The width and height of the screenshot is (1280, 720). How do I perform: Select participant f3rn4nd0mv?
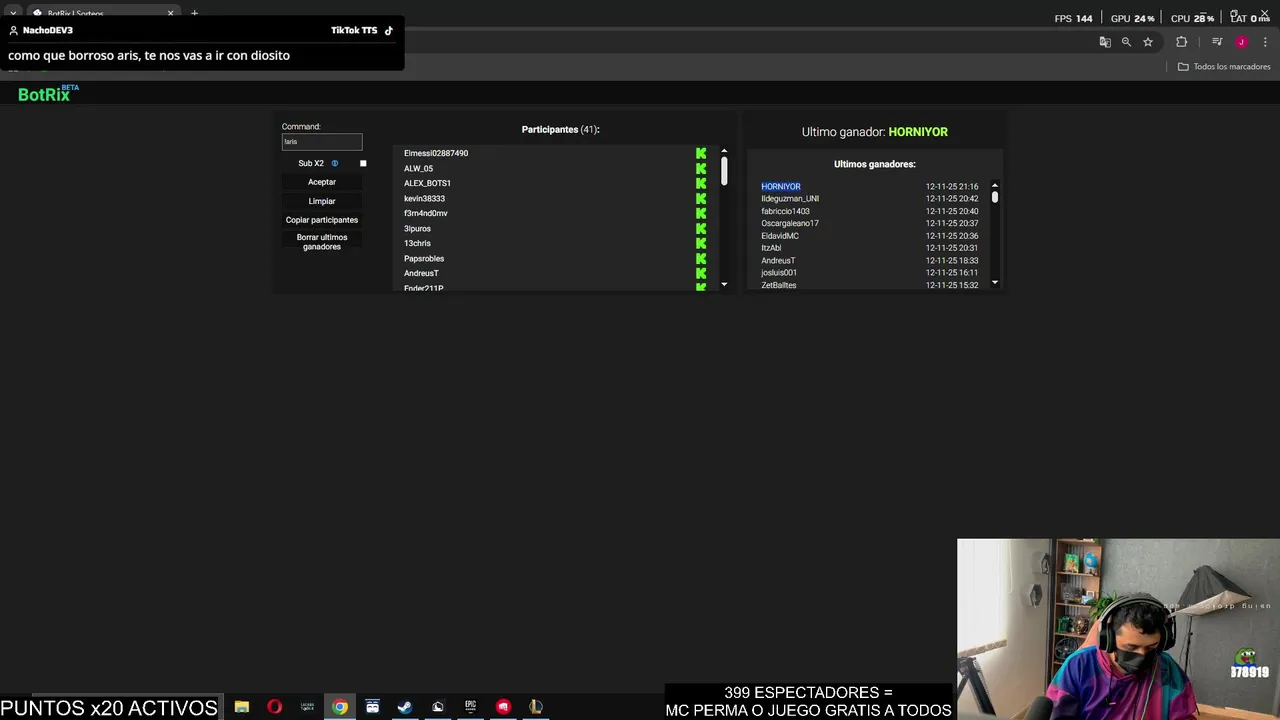point(426,213)
